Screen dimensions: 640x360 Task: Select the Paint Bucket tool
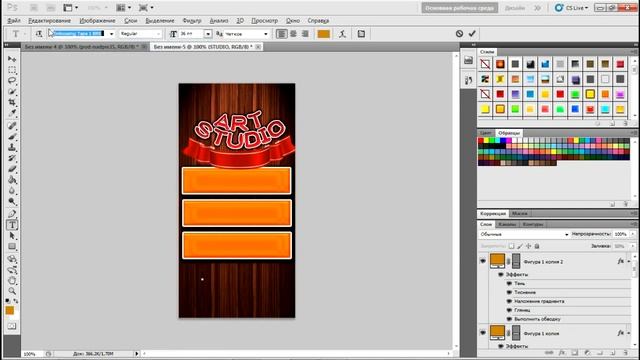pyautogui.click(x=12, y=180)
